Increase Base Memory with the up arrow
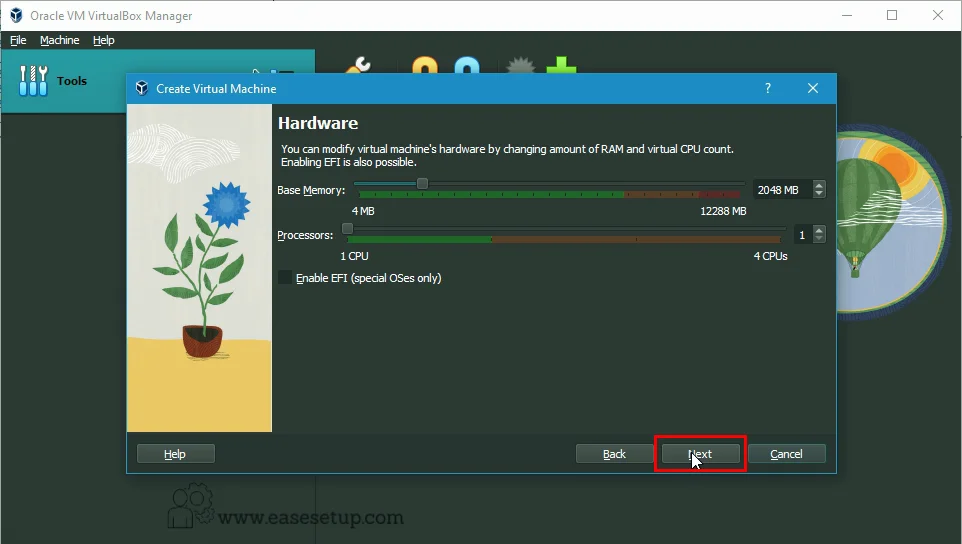Screen dimensions: 962x544 click(x=819, y=185)
